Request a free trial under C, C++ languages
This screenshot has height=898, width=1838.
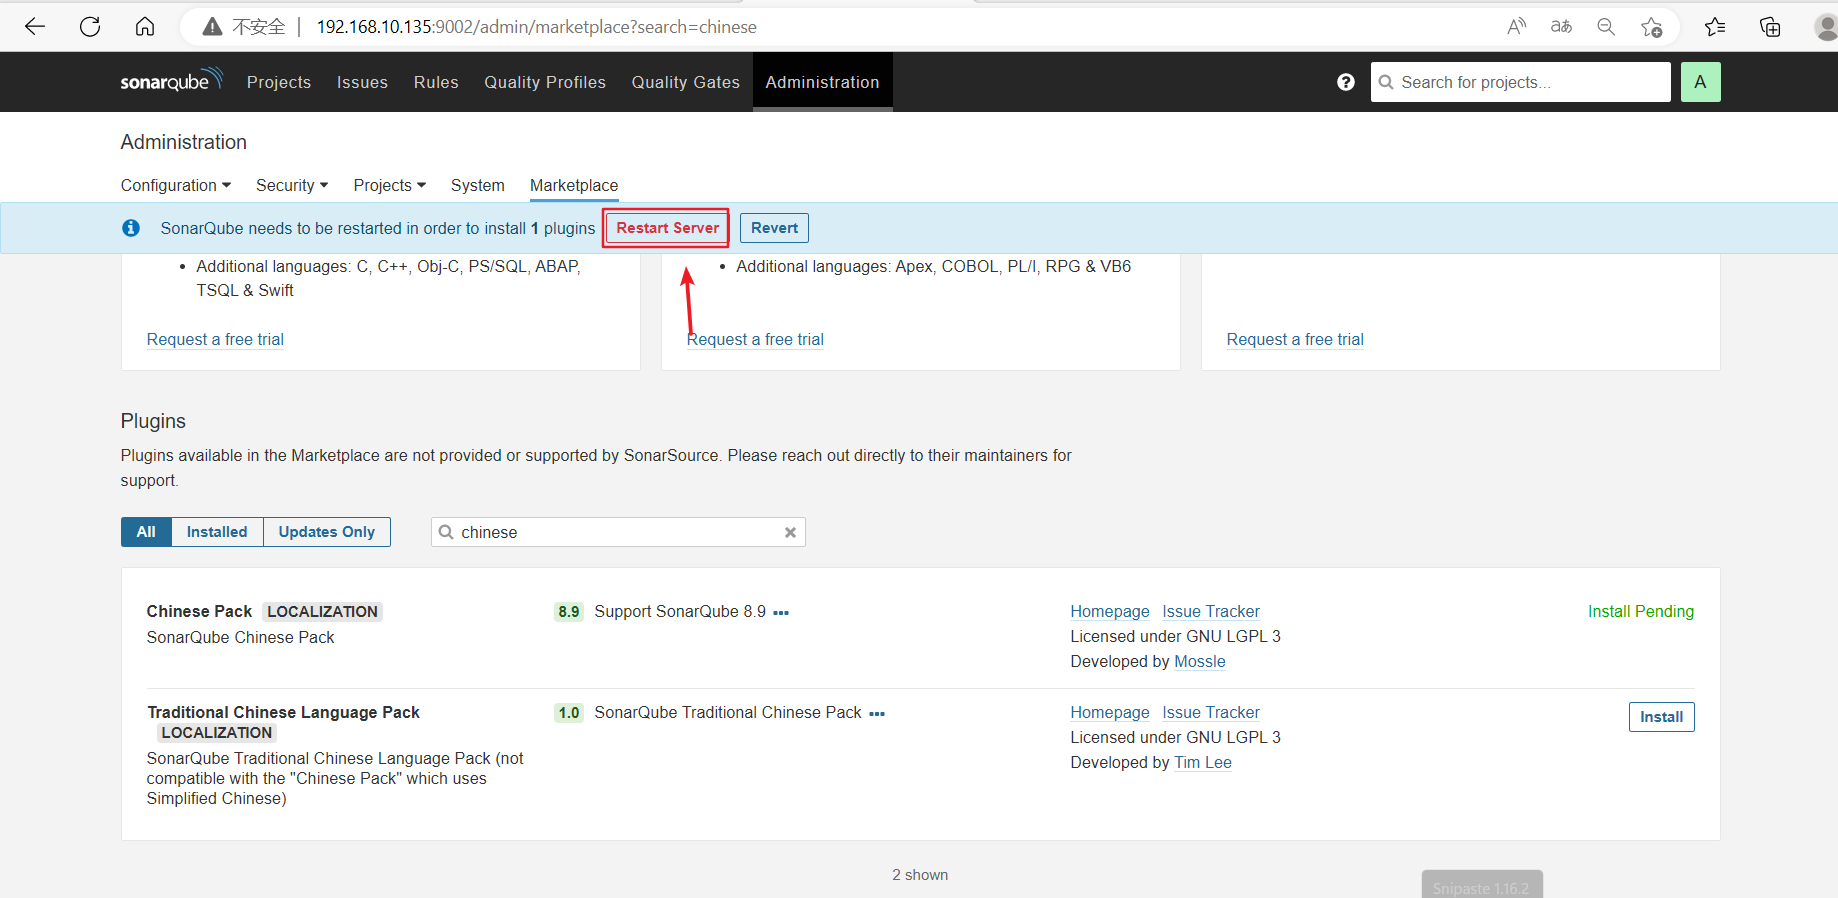215,339
